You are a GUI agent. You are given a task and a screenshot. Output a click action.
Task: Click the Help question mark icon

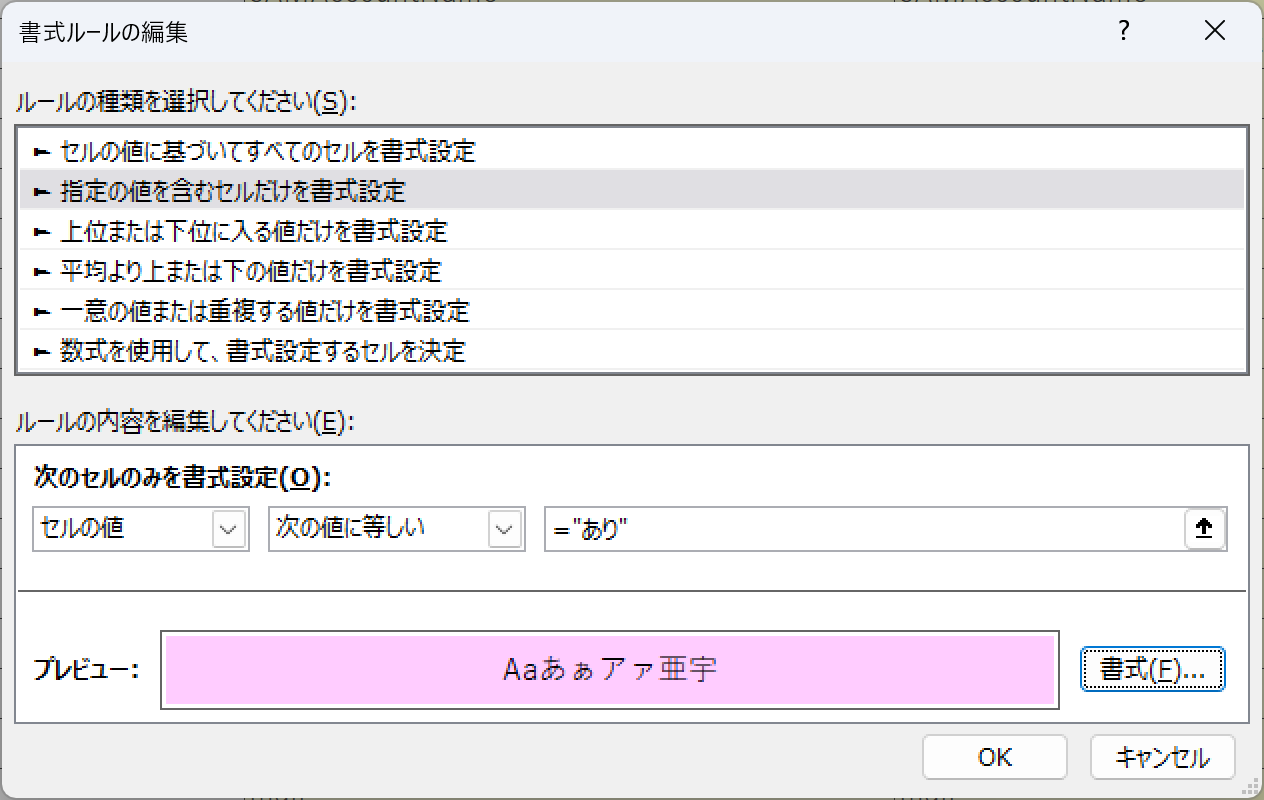pyautogui.click(x=1123, y=31)
